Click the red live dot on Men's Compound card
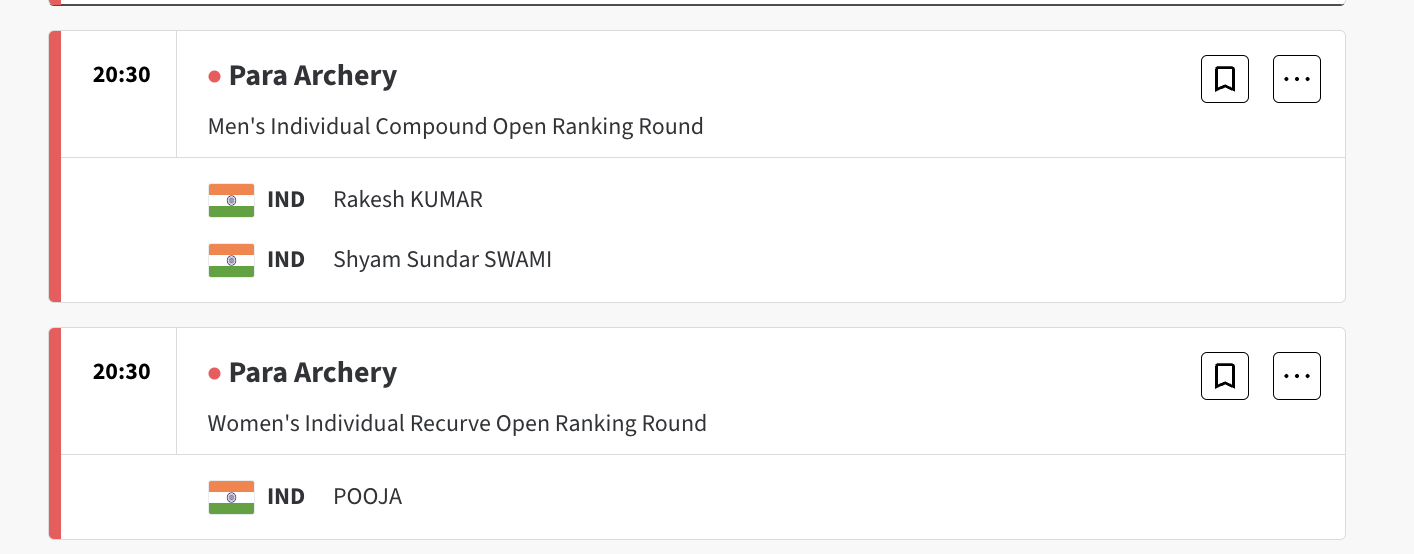The width and height of the screenshot is (1414, 554). click(x=214, y=77)
